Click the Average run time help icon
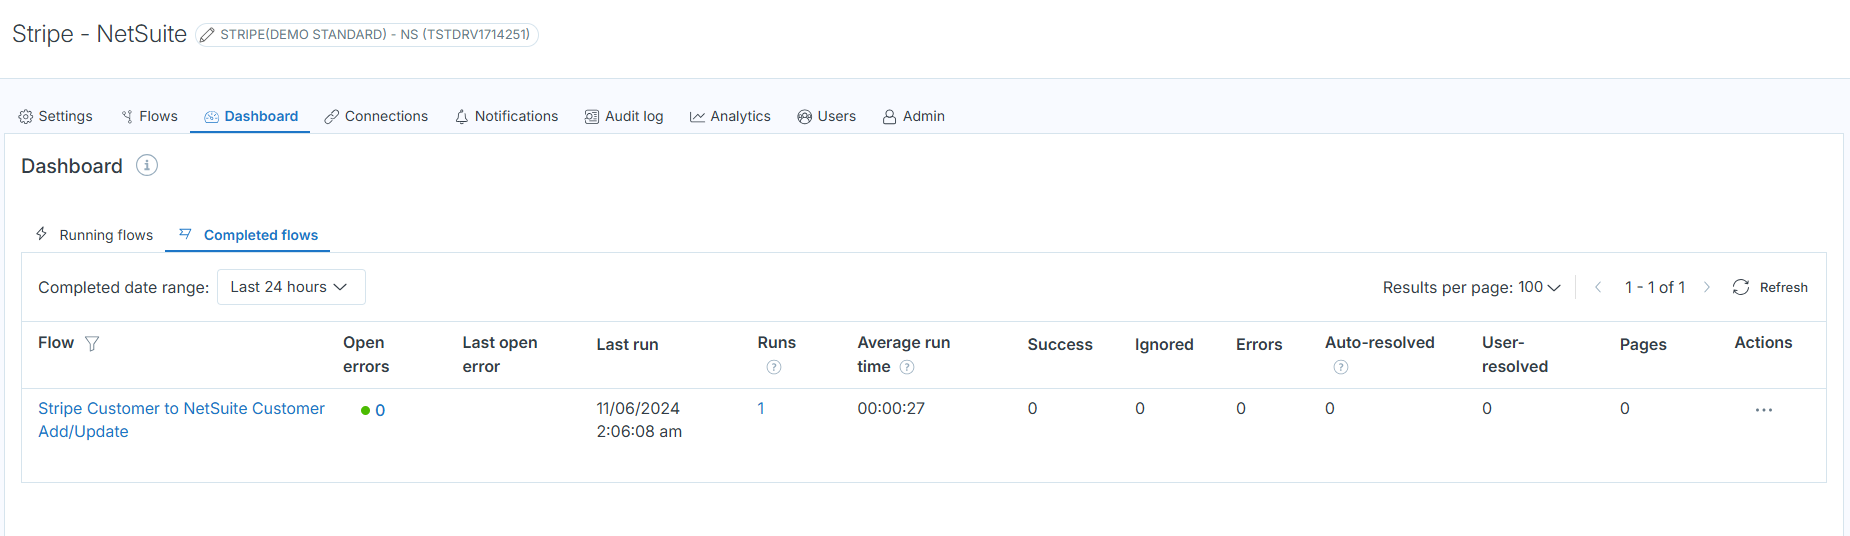1850x536 pixels. pyautogui.click(x=907, y=367)
